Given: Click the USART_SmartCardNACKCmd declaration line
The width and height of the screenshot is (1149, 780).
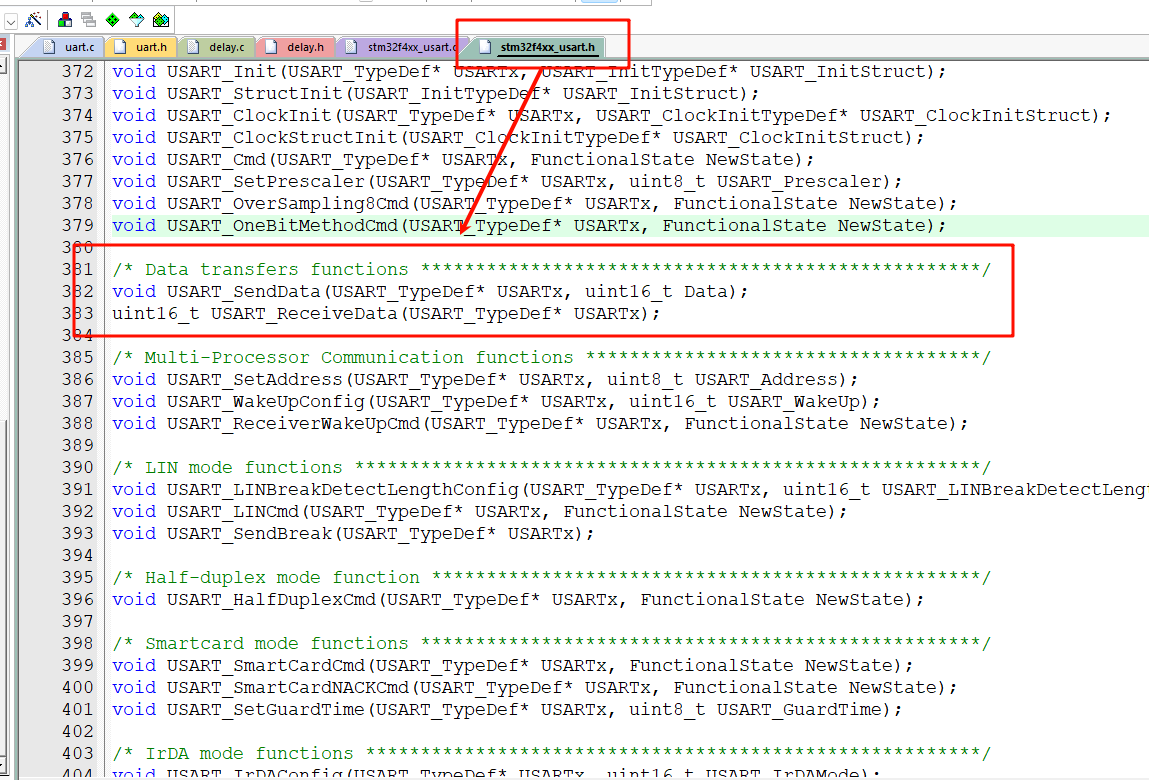Looking at the screenshot, I should (534, 688).
